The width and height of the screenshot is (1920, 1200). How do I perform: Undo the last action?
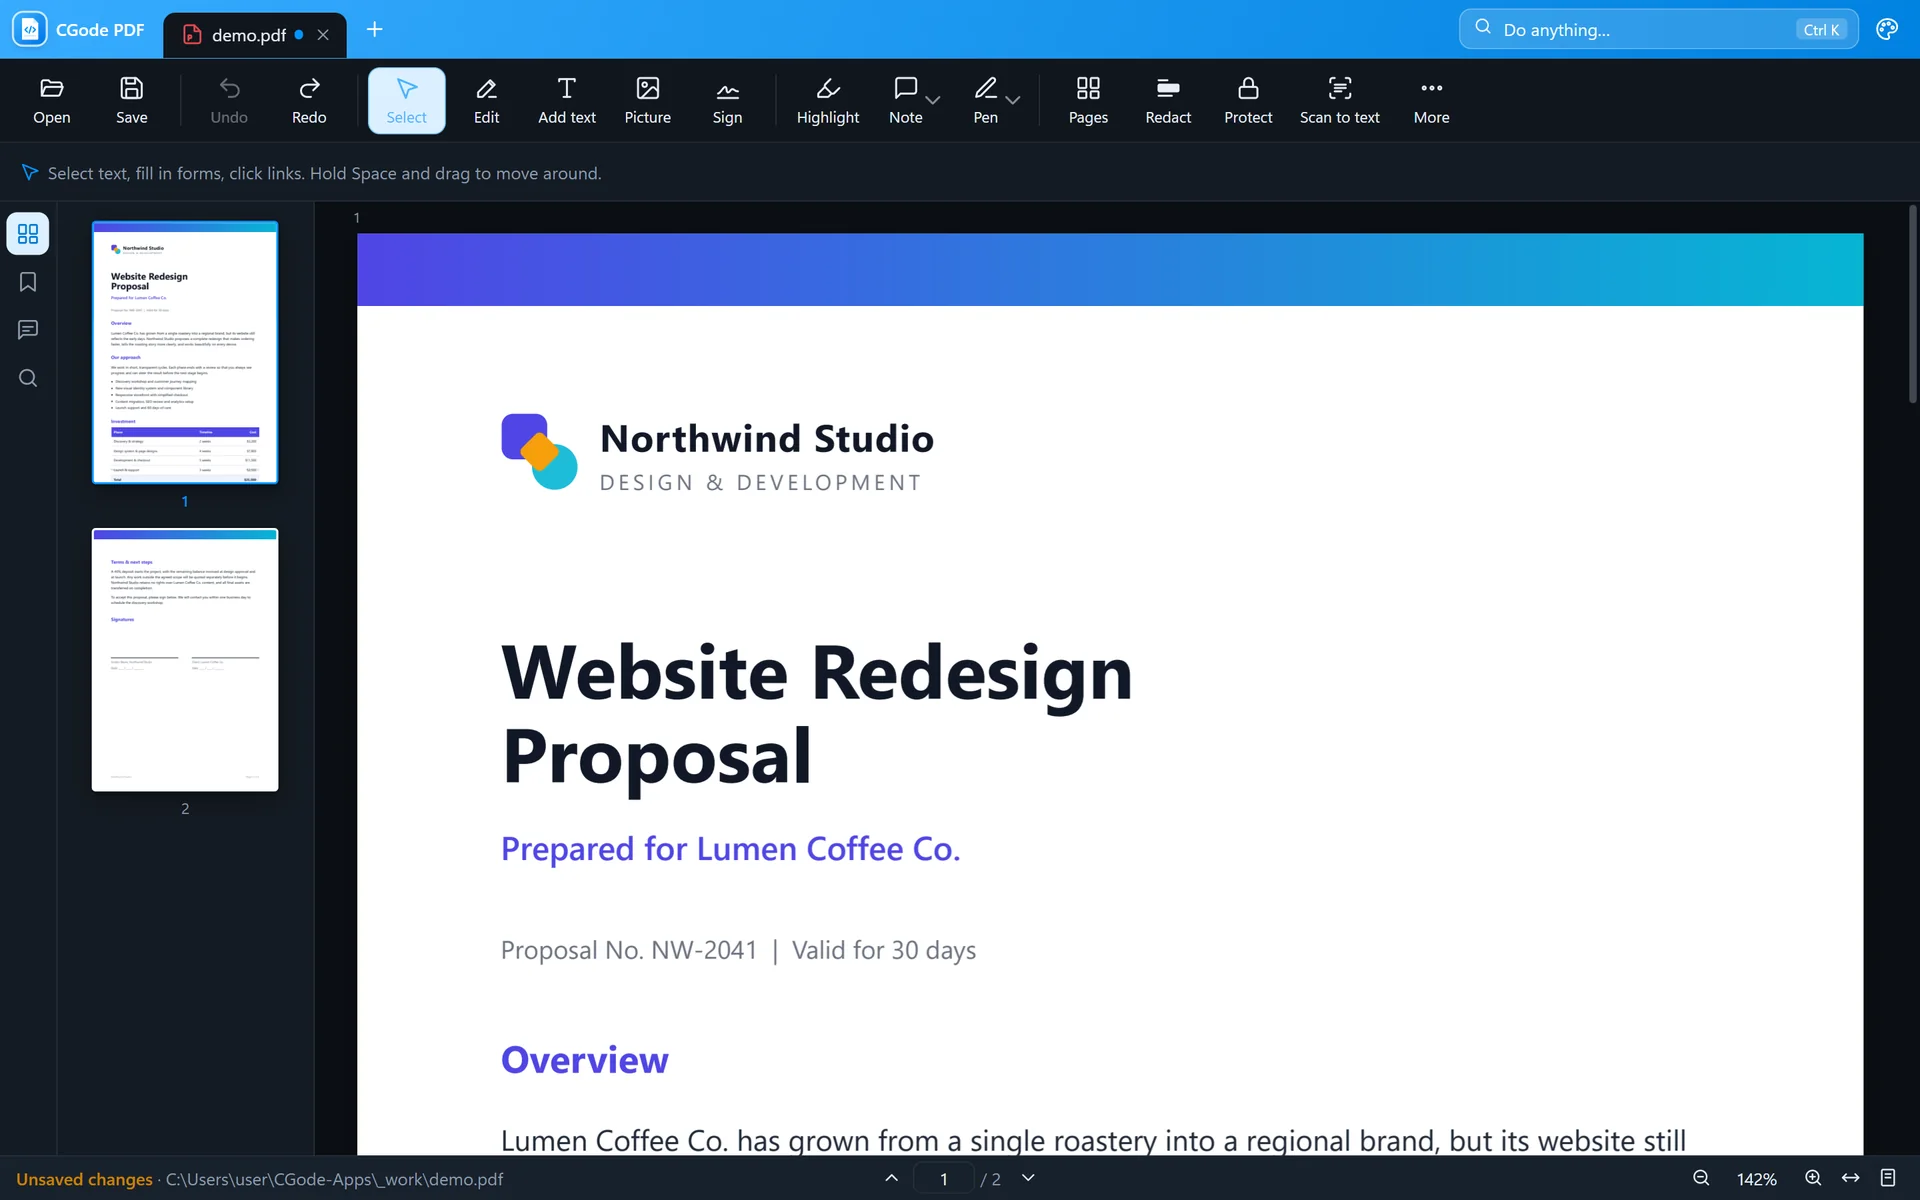point(229,100)
